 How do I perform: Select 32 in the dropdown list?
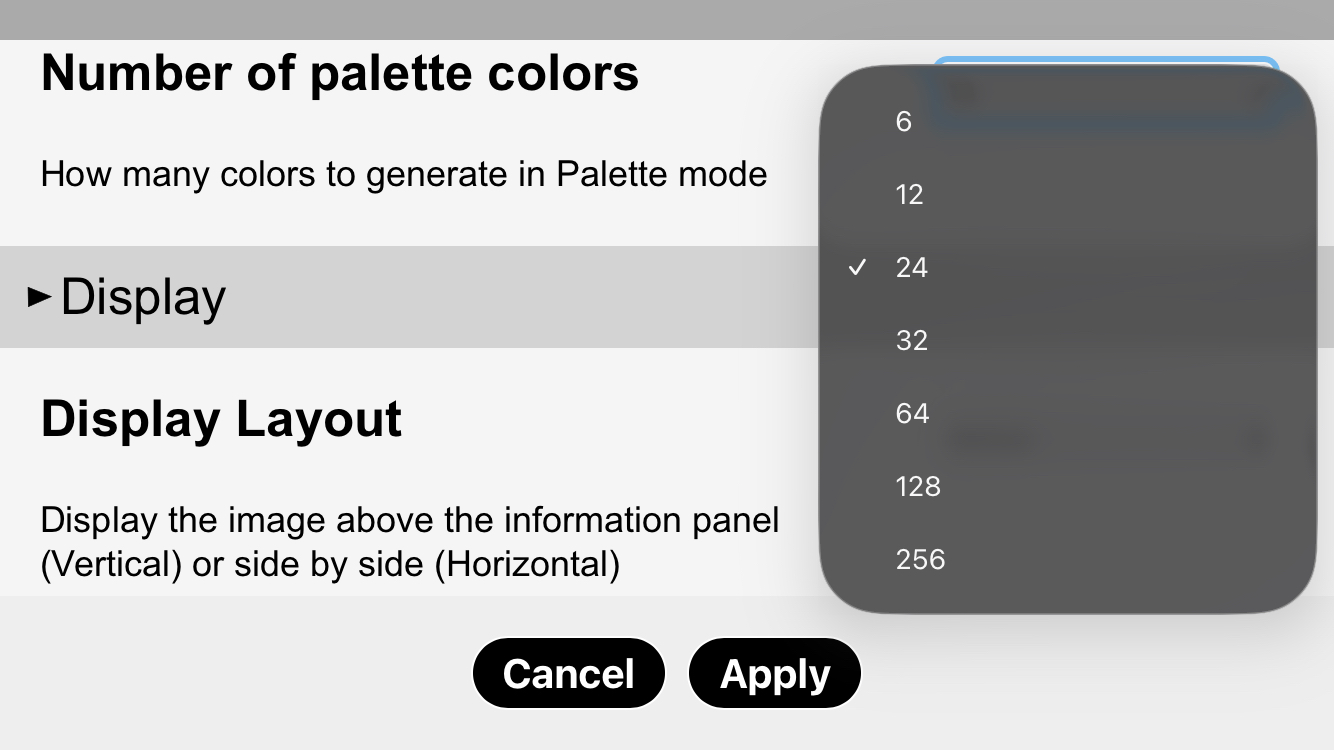912,341
